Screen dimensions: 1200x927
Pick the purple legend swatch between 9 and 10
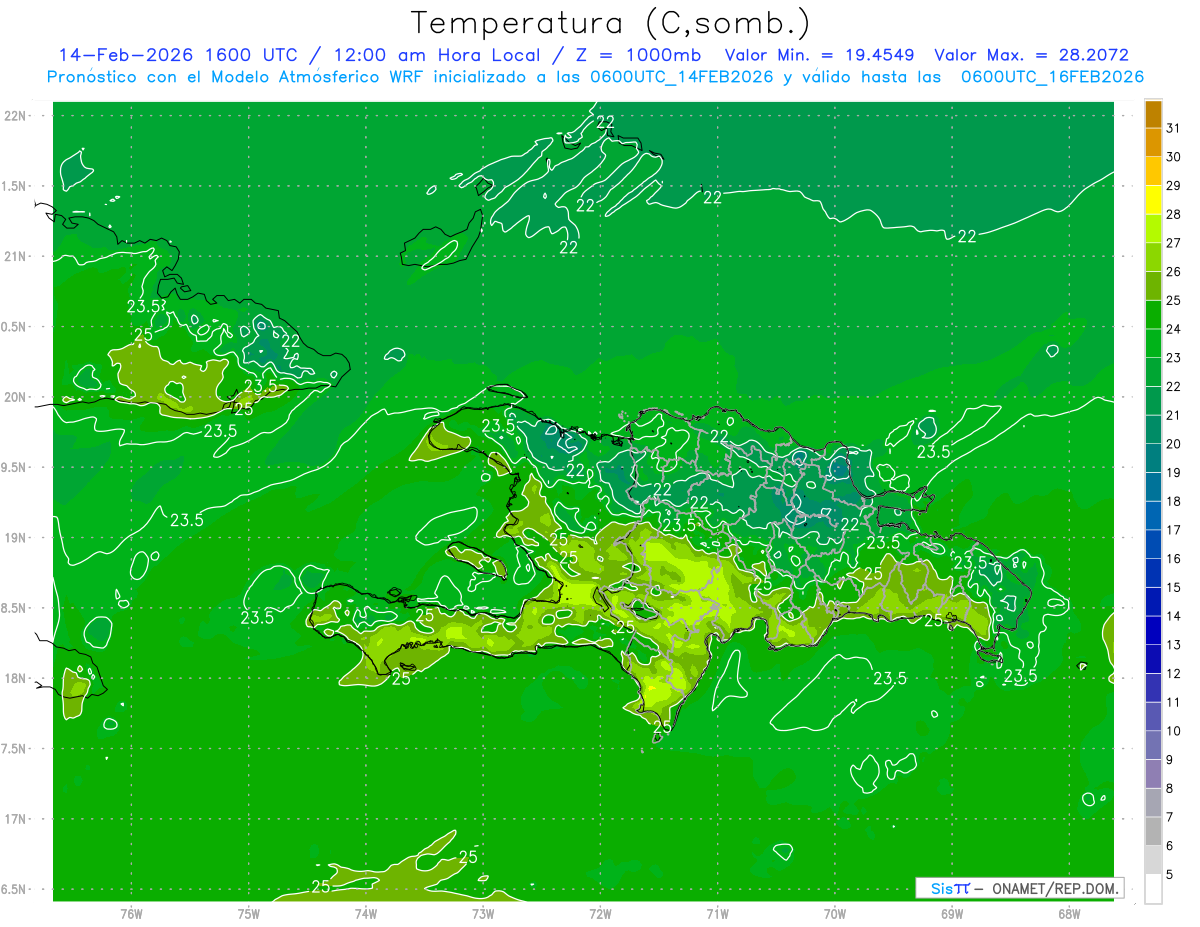tap(1153, 746)
